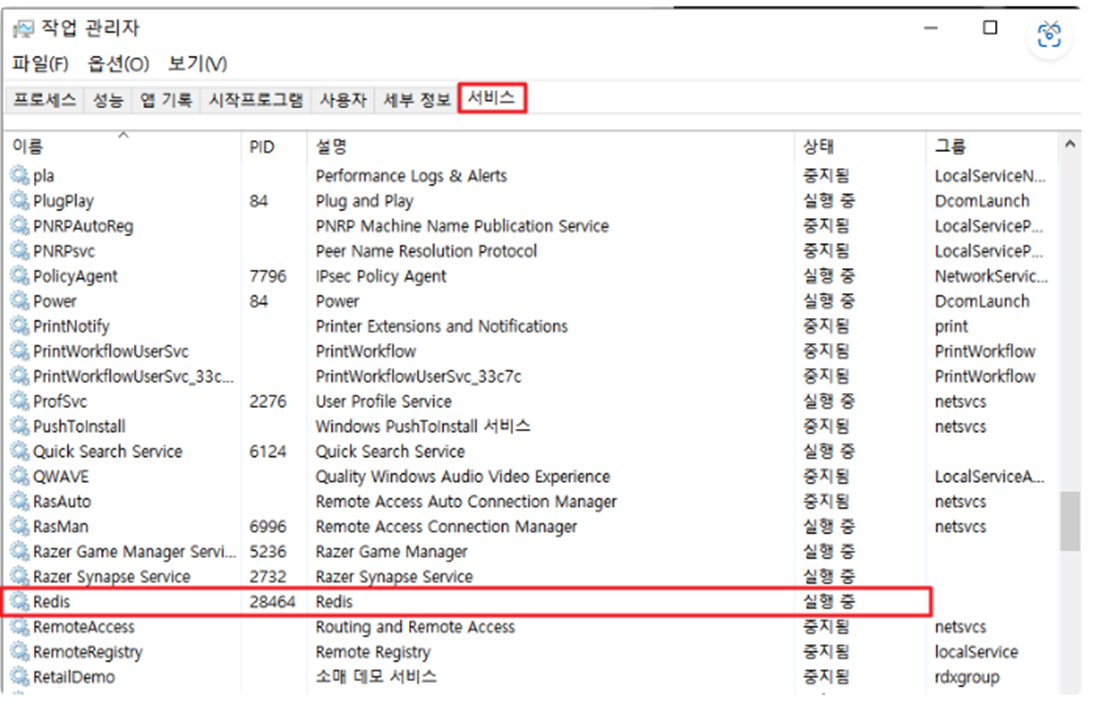Open the 세부 정보 tab
The image size is (1108, 715).
coord(417,100)
